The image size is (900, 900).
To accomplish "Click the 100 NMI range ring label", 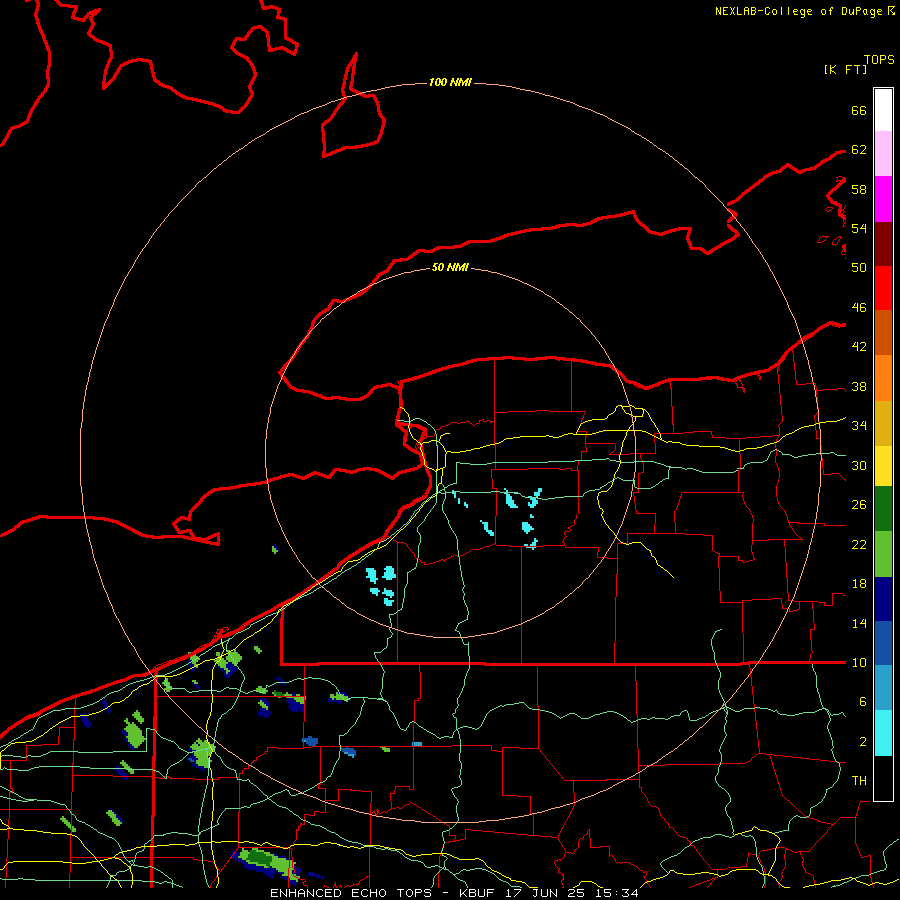I will (x=449, y=83).
